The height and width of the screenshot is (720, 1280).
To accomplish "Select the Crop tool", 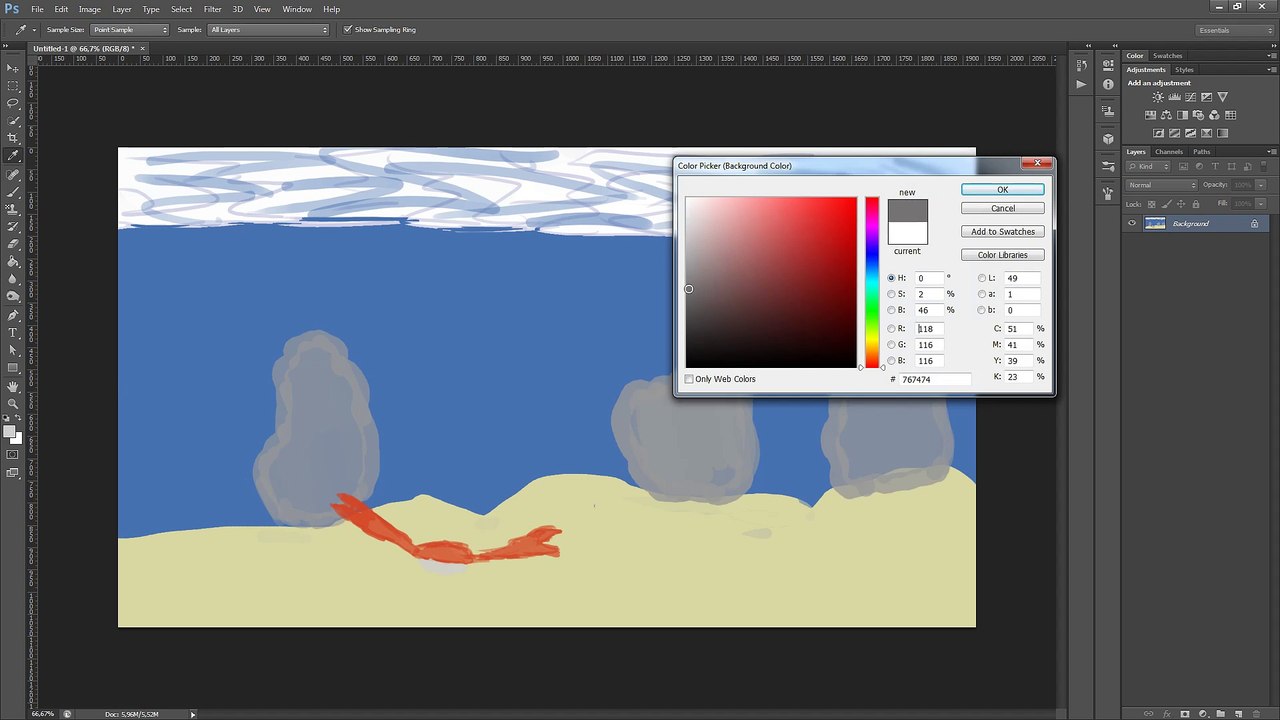I will pos(13,138).
